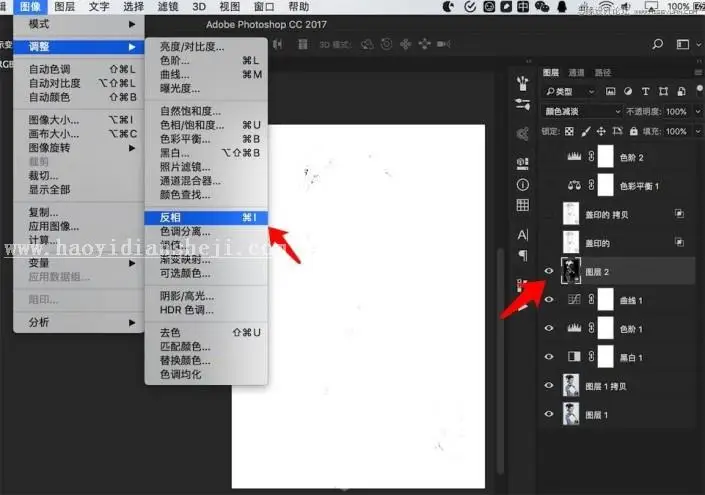Choose 曲线... from the adjustments submenu

coord(206,74)
